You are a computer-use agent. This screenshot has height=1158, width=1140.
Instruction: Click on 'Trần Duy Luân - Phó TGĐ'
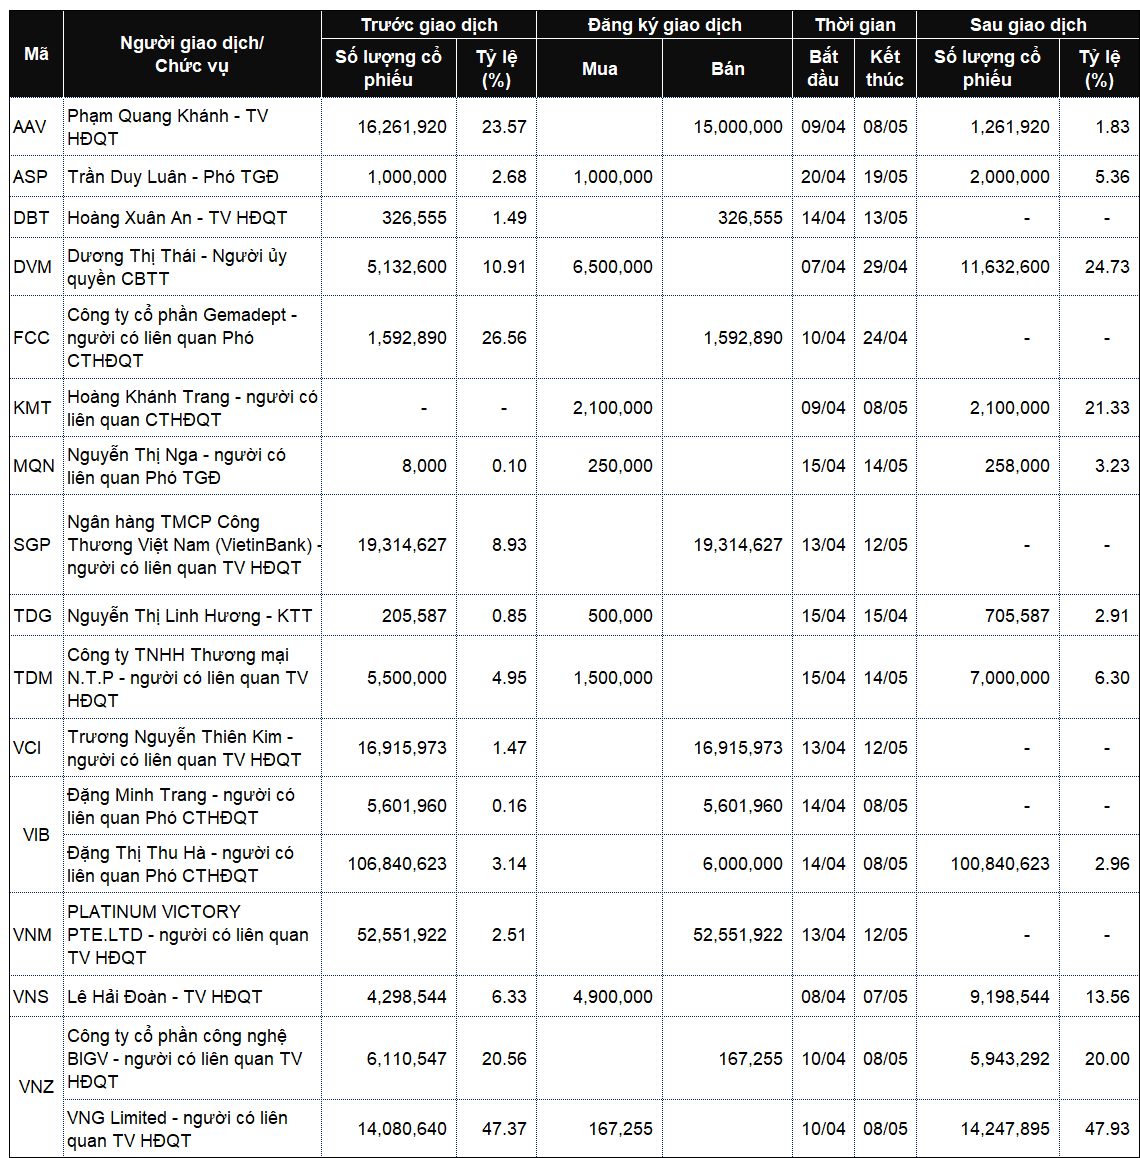[173, 177]
